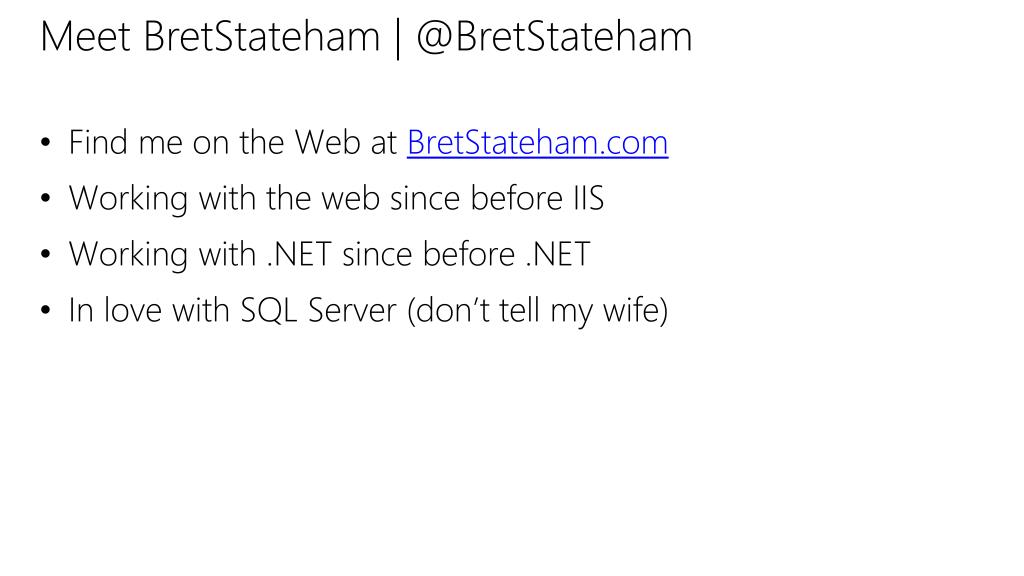Image resolution: width=1024 pixels, height=576 pixels.
Task: Click the vertical bar separator in title
Action: coord(398,39)
